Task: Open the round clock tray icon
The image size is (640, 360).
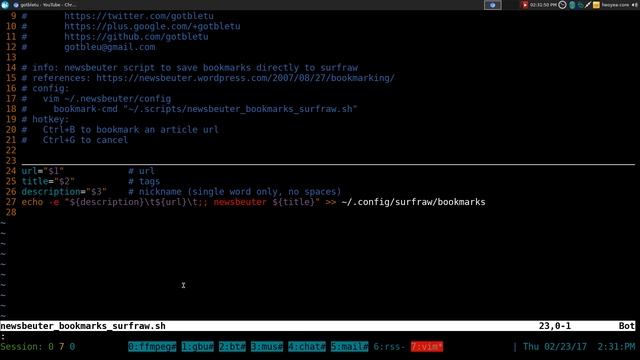Action: click(x=562, y=5)
